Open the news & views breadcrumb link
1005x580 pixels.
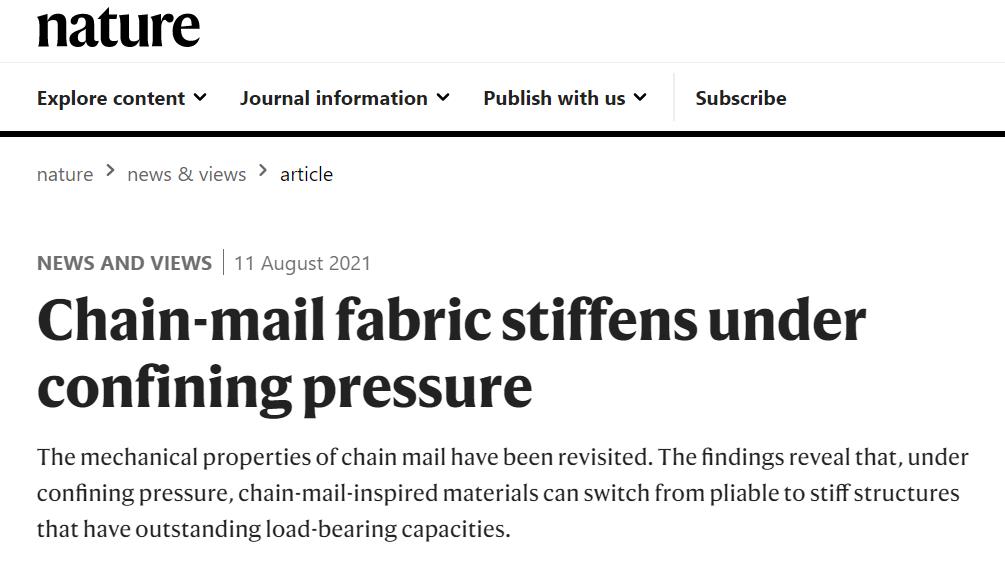(186, 174)
